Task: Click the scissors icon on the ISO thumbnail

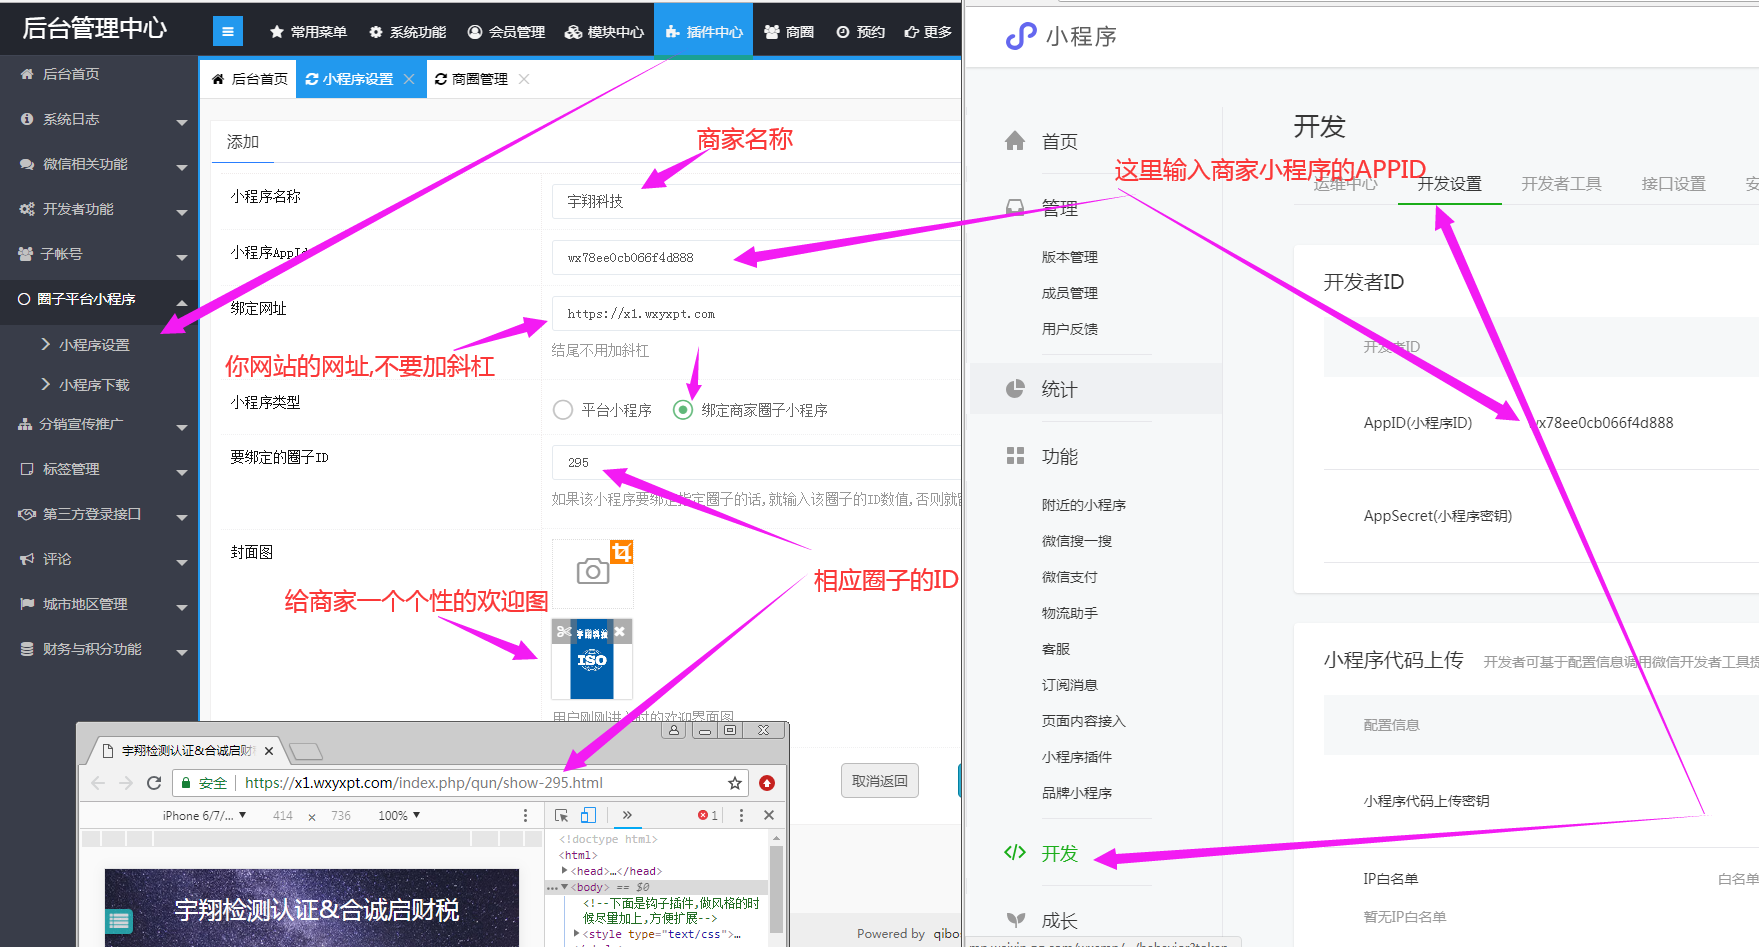Action: click(564, 632)
